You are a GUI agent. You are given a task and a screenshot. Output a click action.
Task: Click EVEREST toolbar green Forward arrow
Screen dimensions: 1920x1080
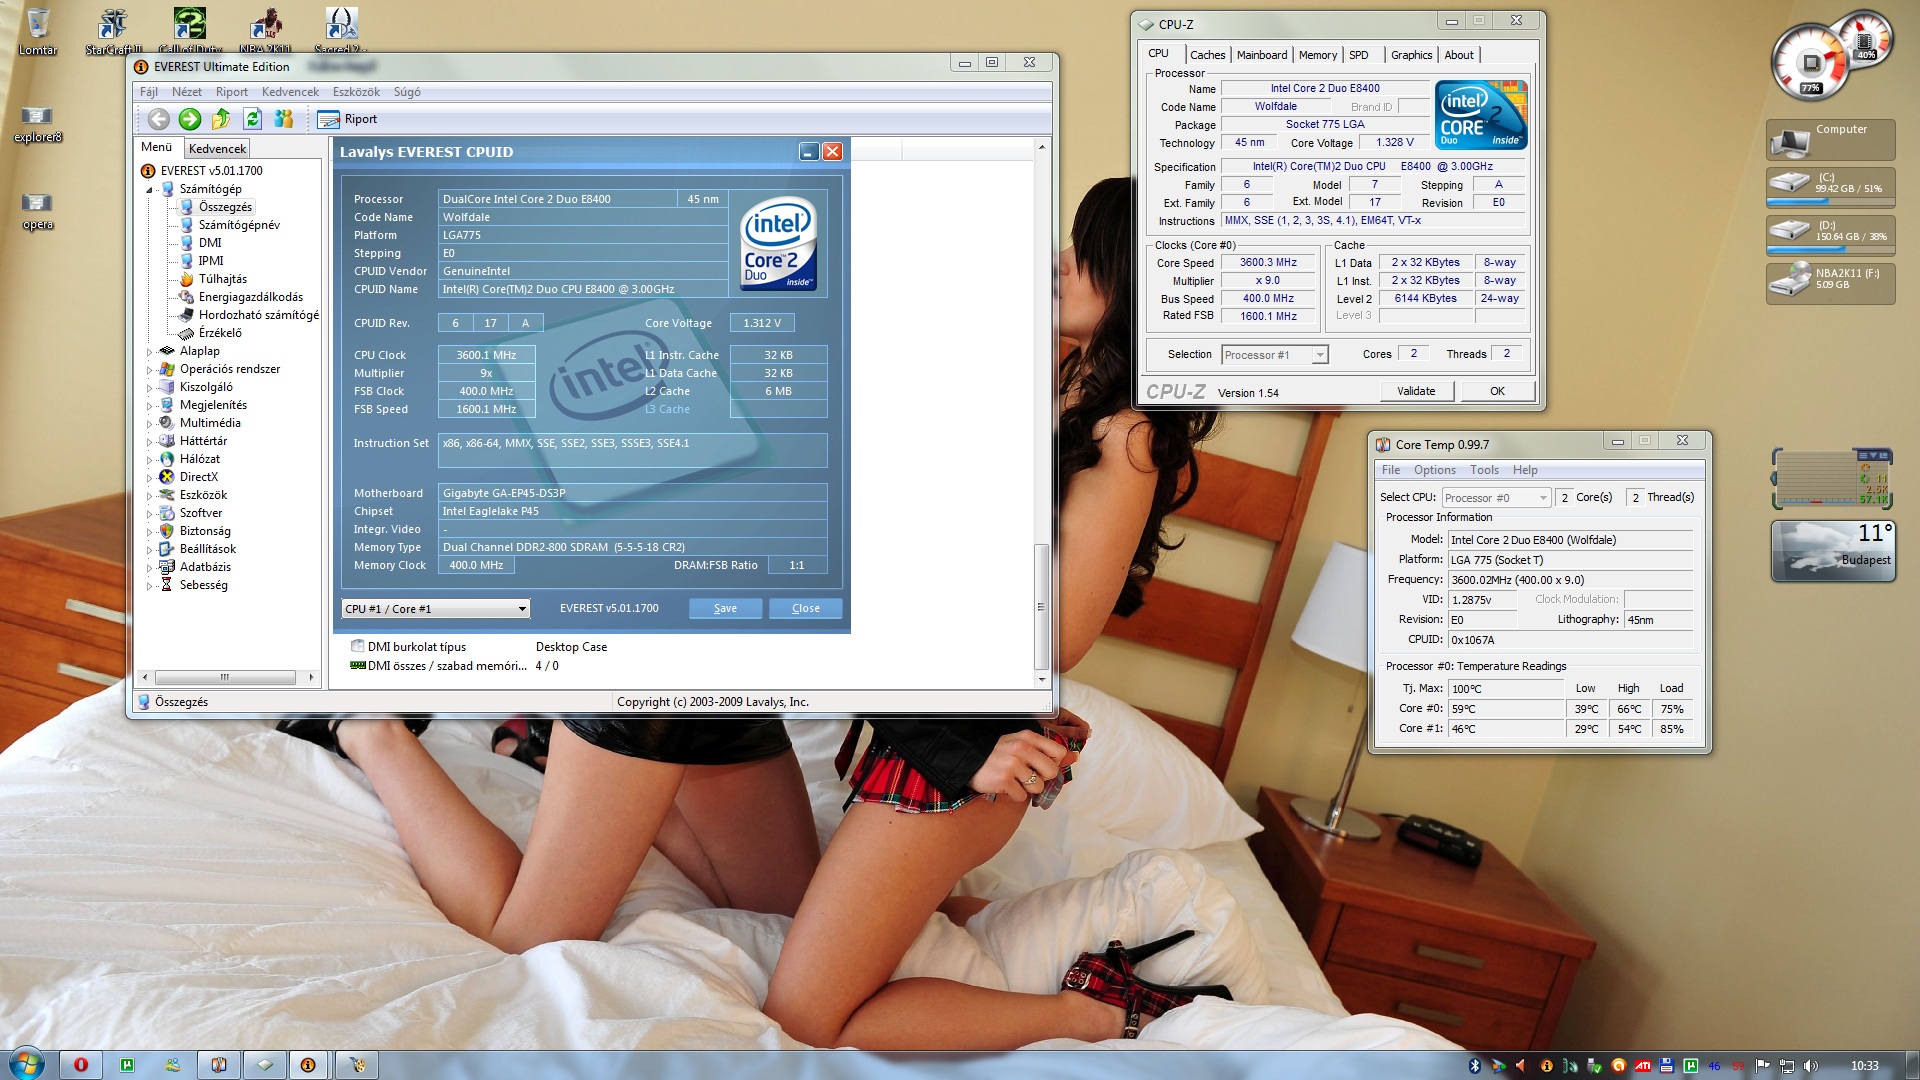pyautogui.click(x=190, y=119)
